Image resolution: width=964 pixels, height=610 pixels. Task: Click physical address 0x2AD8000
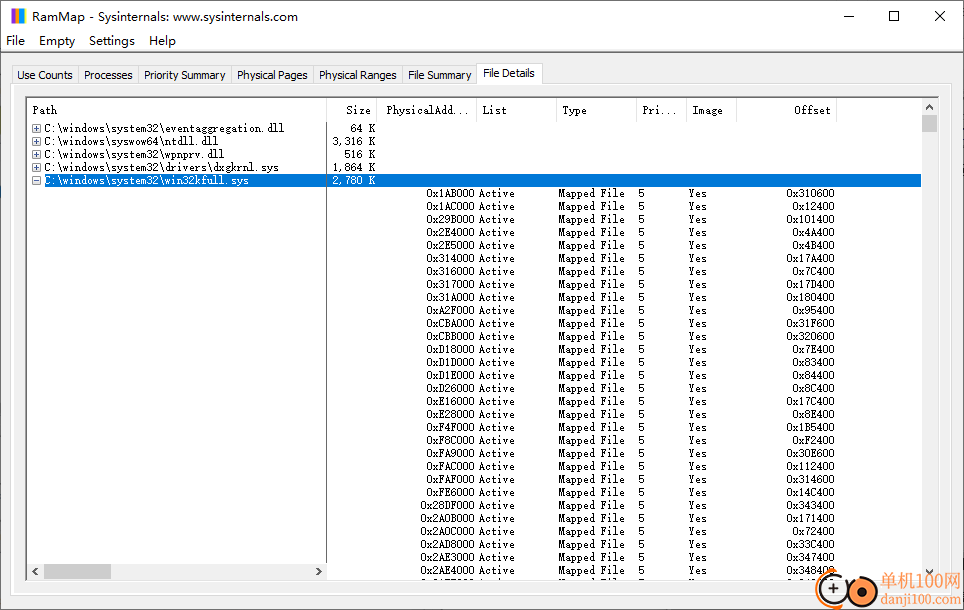point(447,544)
